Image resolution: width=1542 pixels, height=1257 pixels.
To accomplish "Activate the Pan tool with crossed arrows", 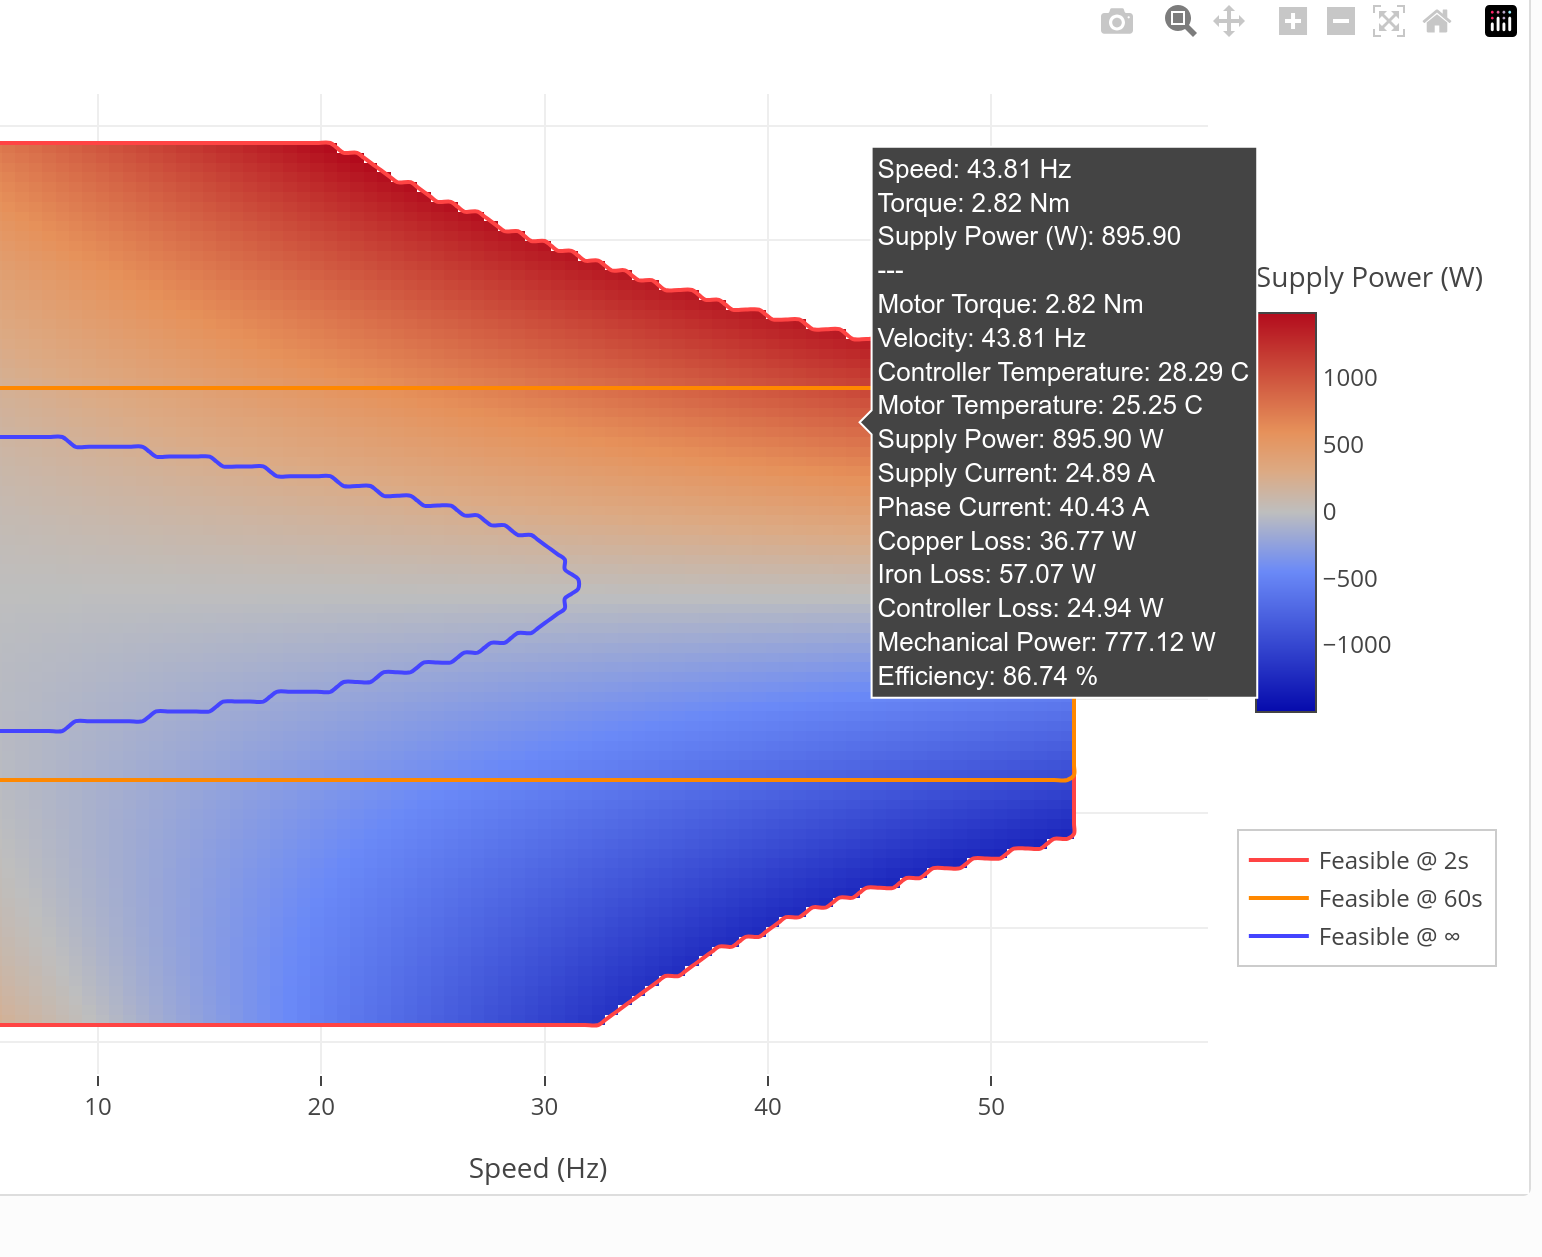I will 1229,21.
